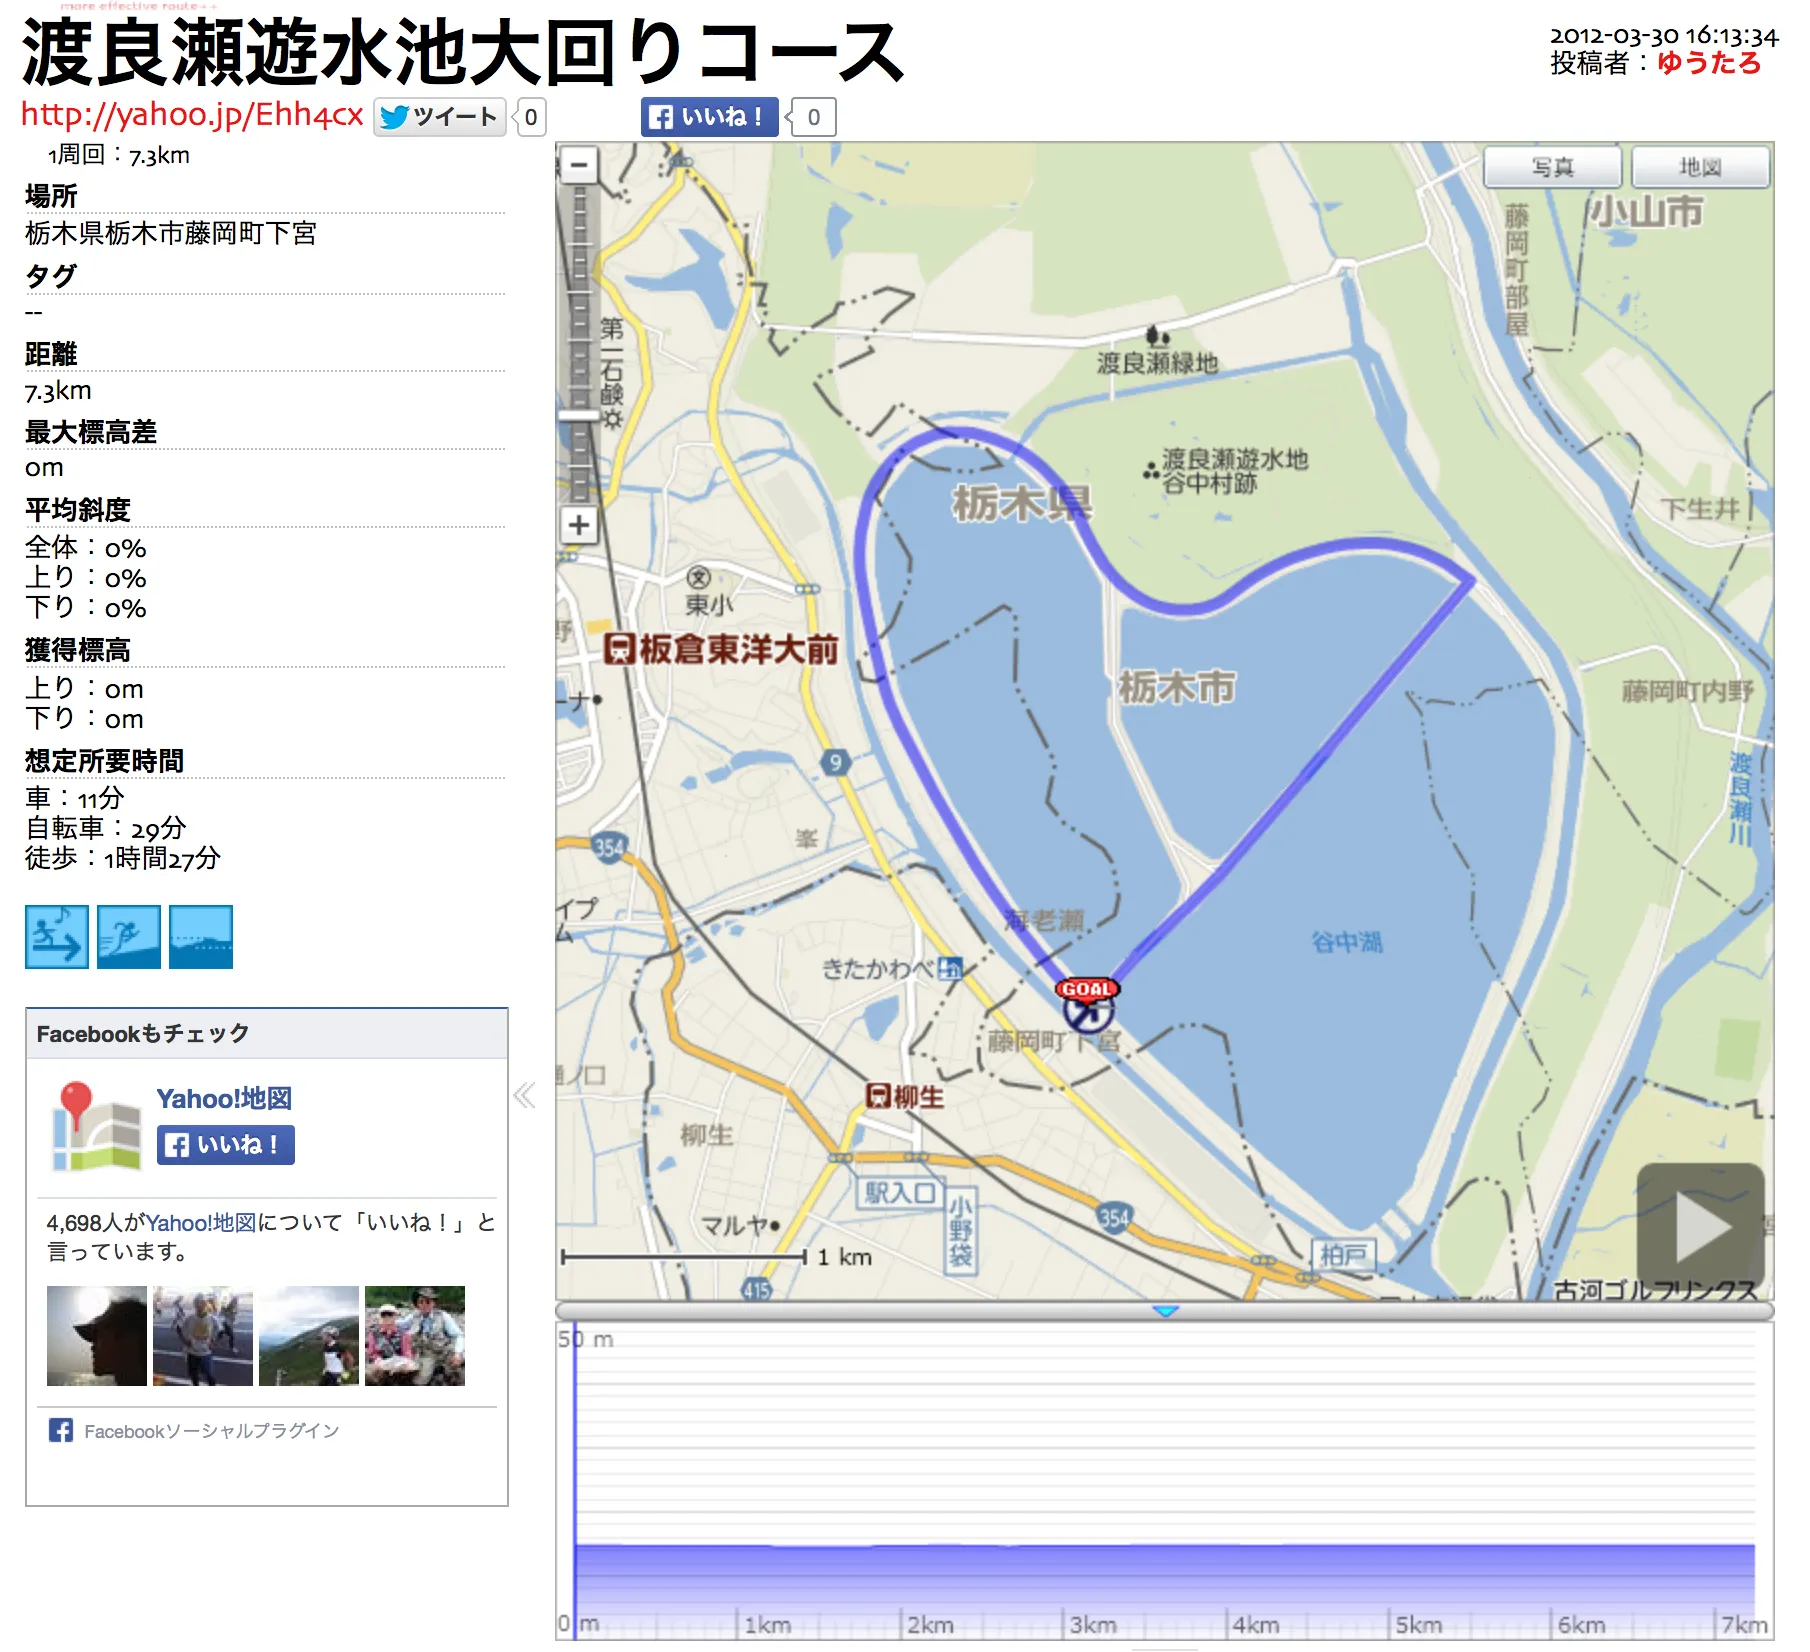Play the route animation on map
The image size is (1810, 1652).
click(x=1700, y=1227)
